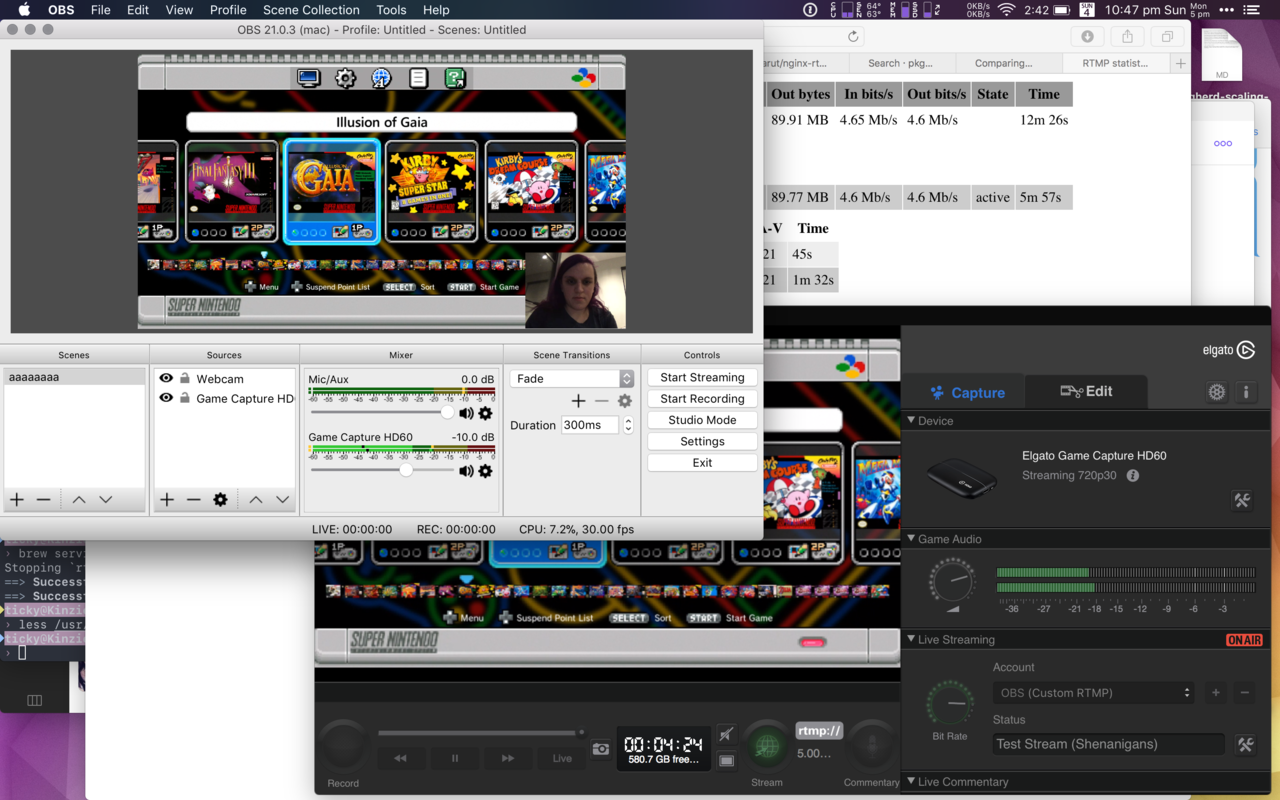The image size is (1280, 800).
Task: Mute the Mic/Aux speaker icon
Action: pyautogui.click(x=466, y=413)
